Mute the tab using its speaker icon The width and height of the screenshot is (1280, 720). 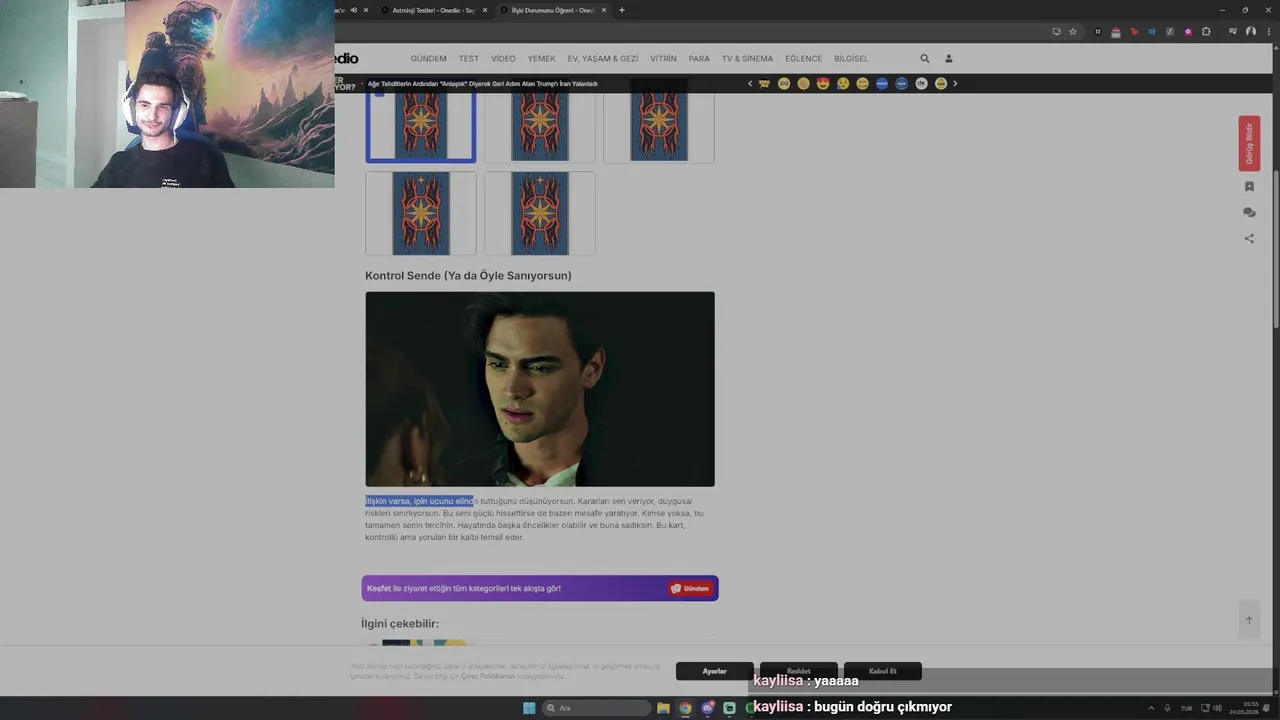(353, 10)
